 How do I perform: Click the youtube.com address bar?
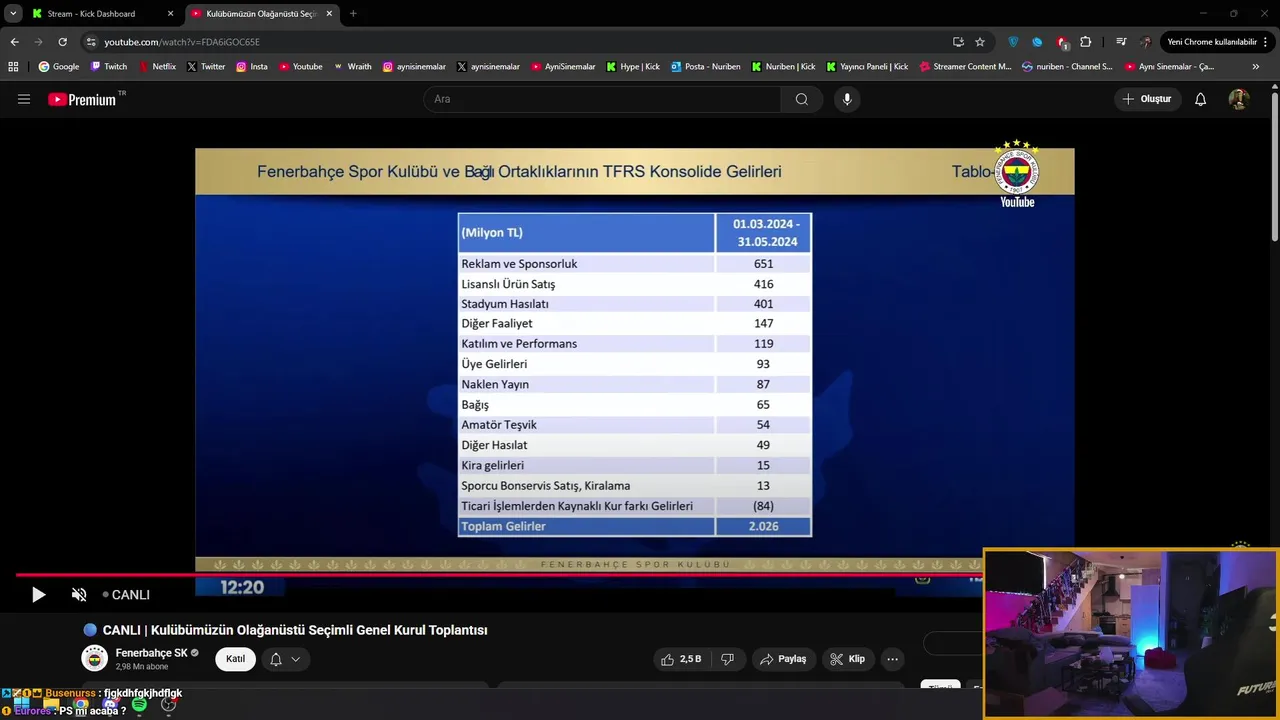pos(520,42)
